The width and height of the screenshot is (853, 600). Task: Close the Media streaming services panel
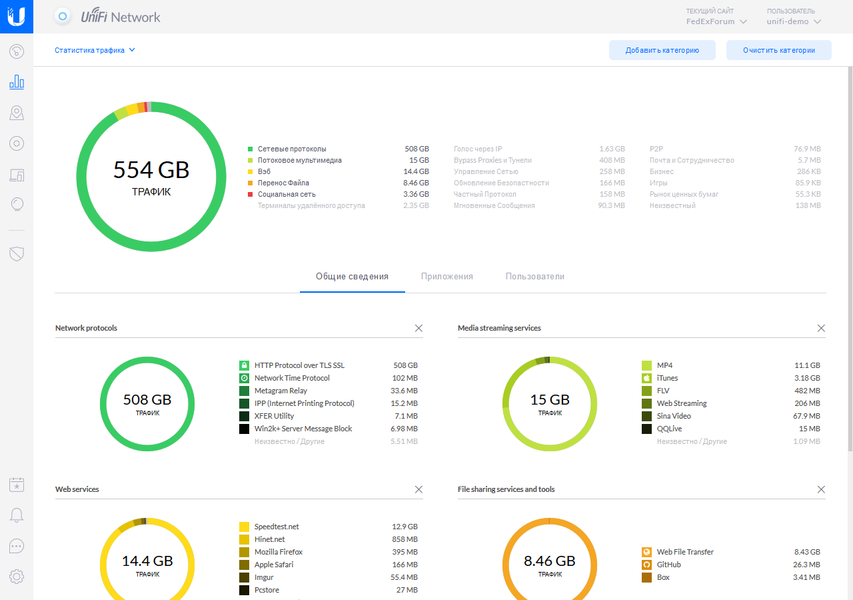point(821,328)
